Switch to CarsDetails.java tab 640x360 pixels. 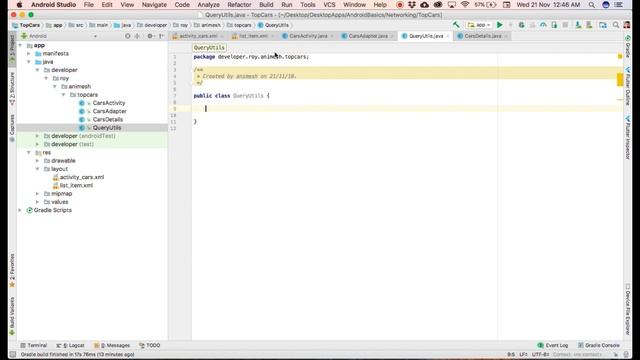[482, 36]
